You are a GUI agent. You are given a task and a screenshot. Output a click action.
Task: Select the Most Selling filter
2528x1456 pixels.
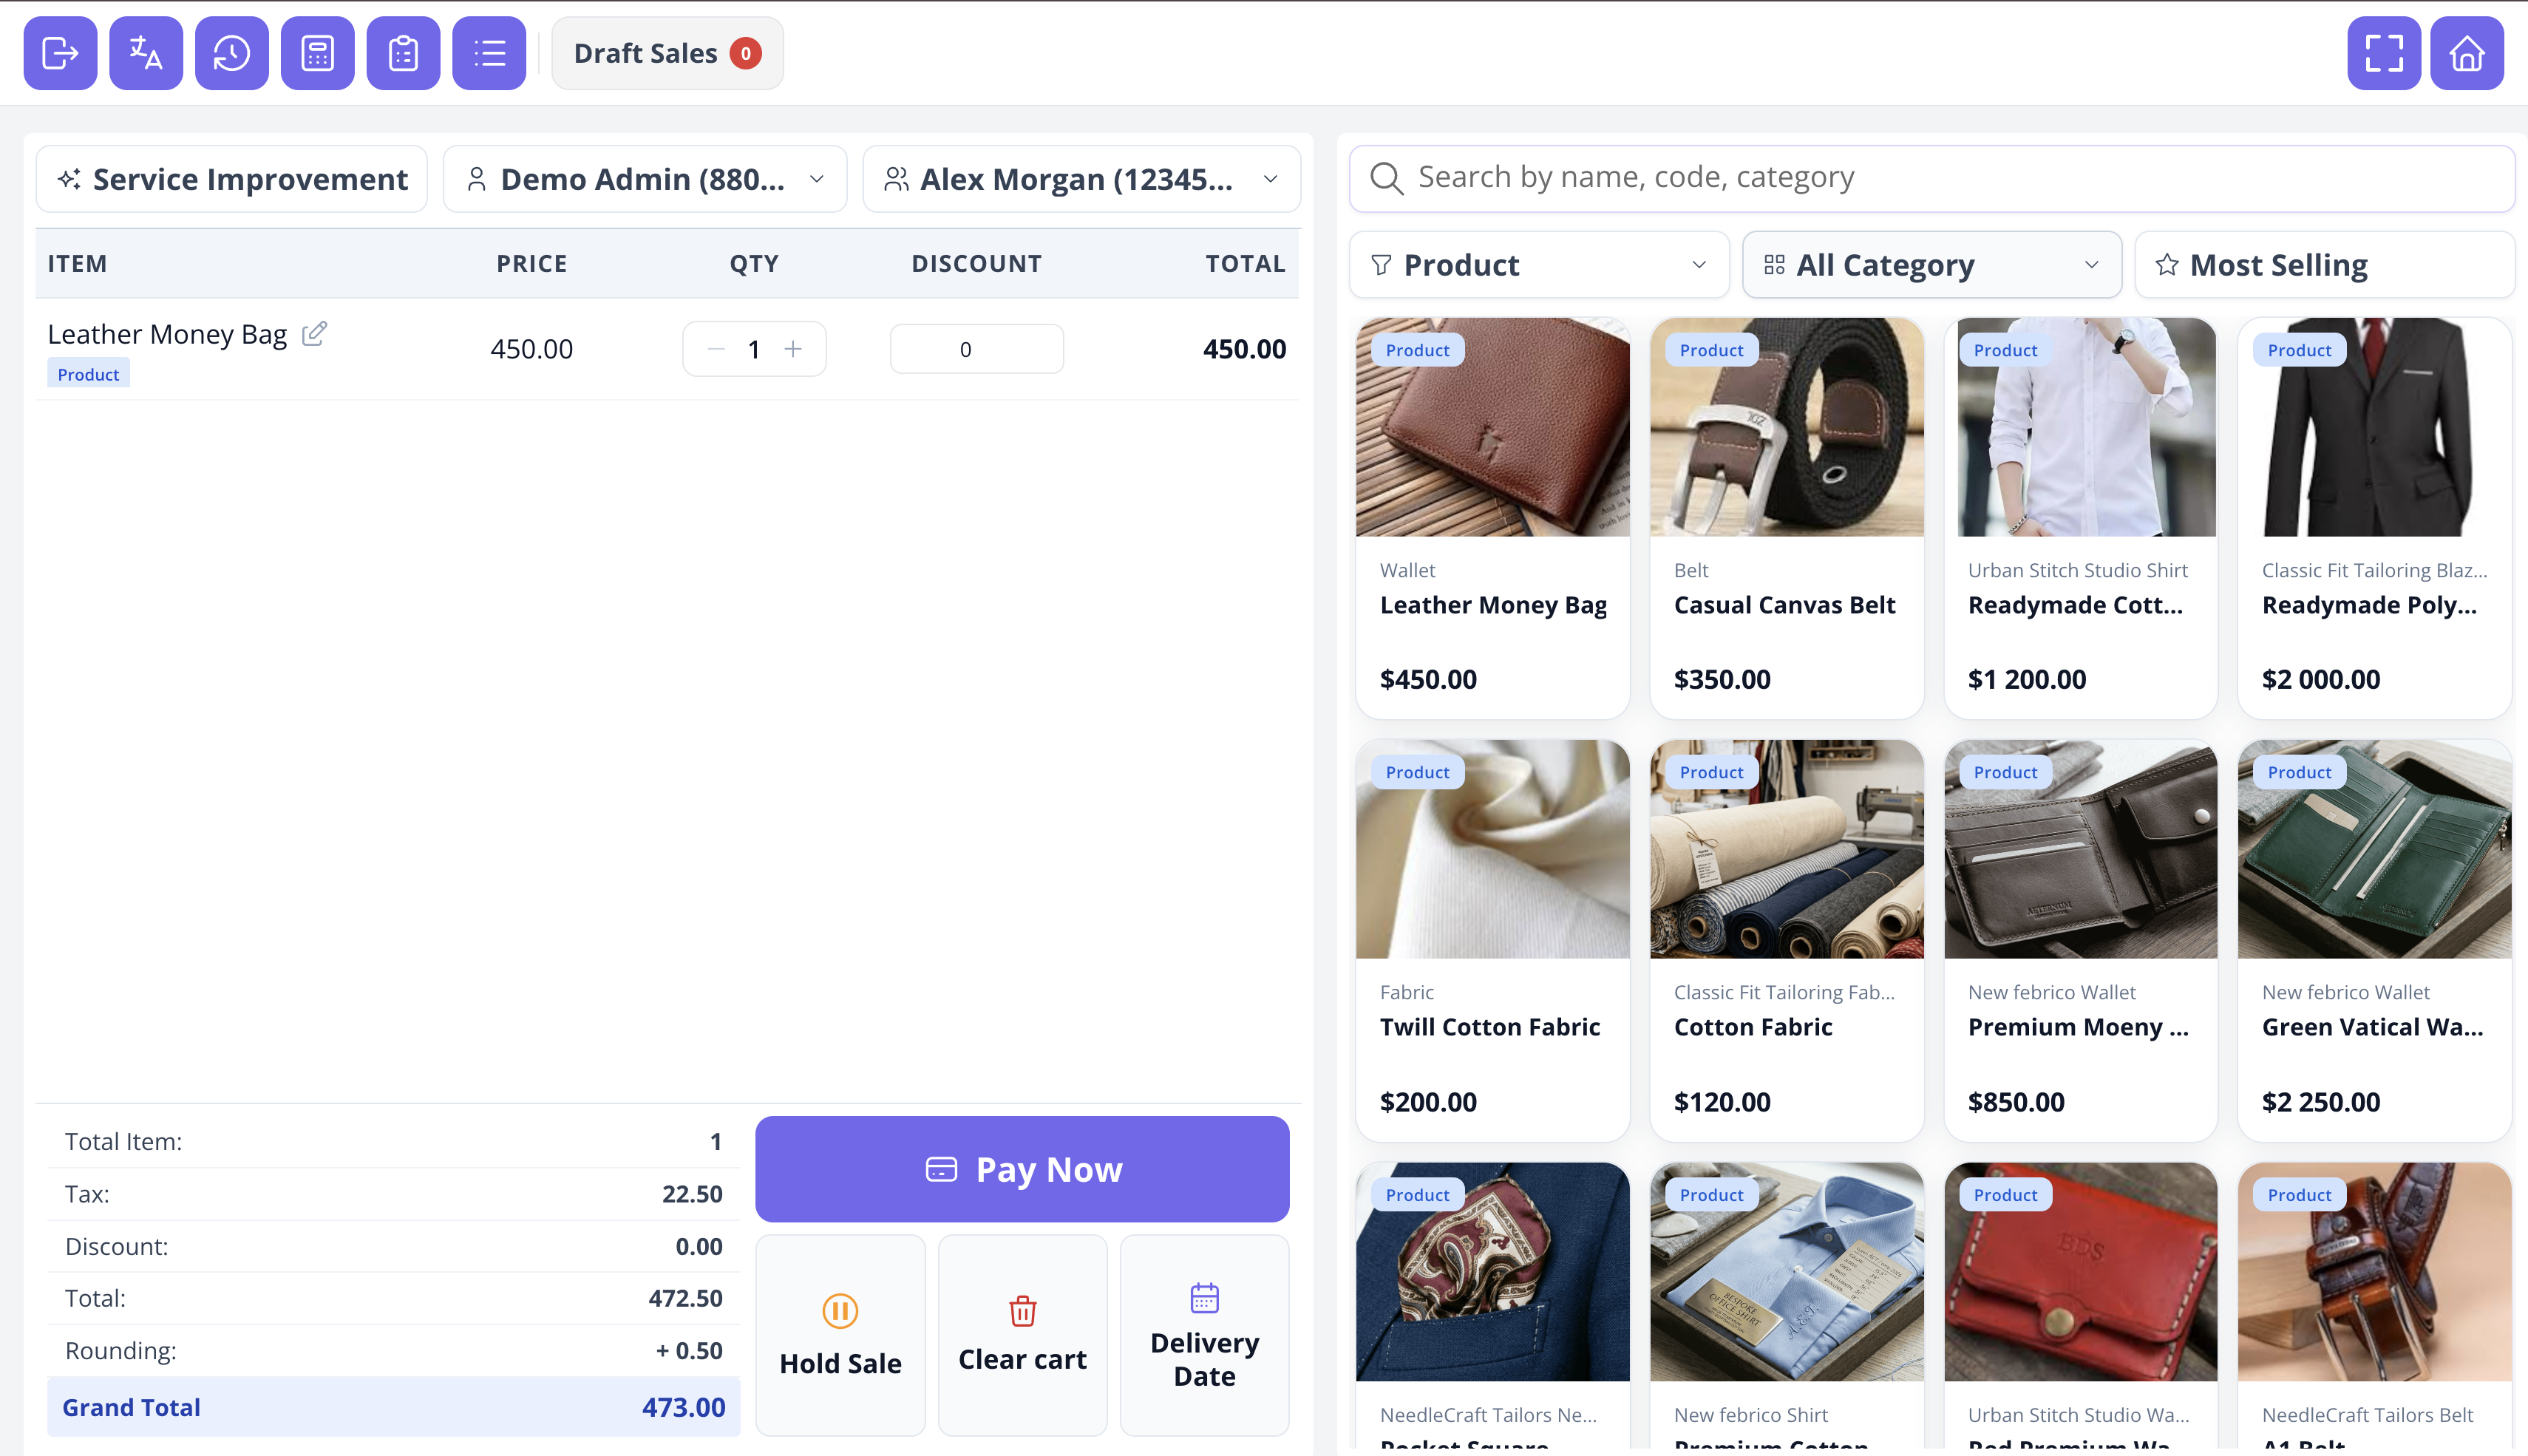(2325, 265)
